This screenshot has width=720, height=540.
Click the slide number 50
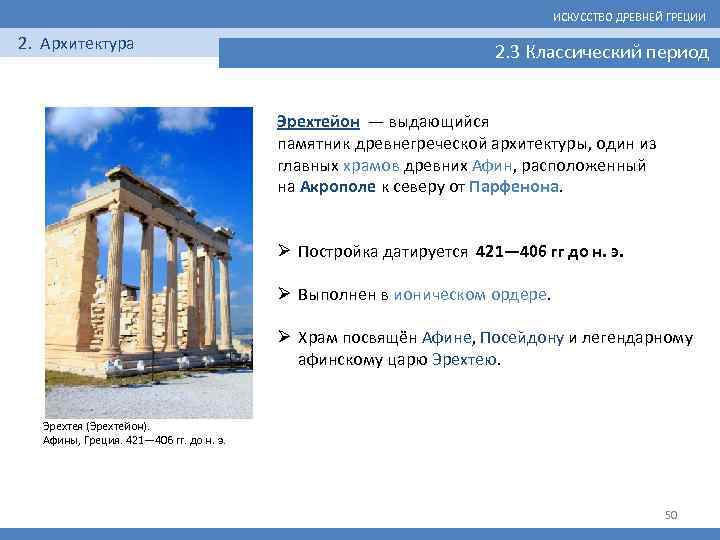pyautogui.click(x=671, y=515)
